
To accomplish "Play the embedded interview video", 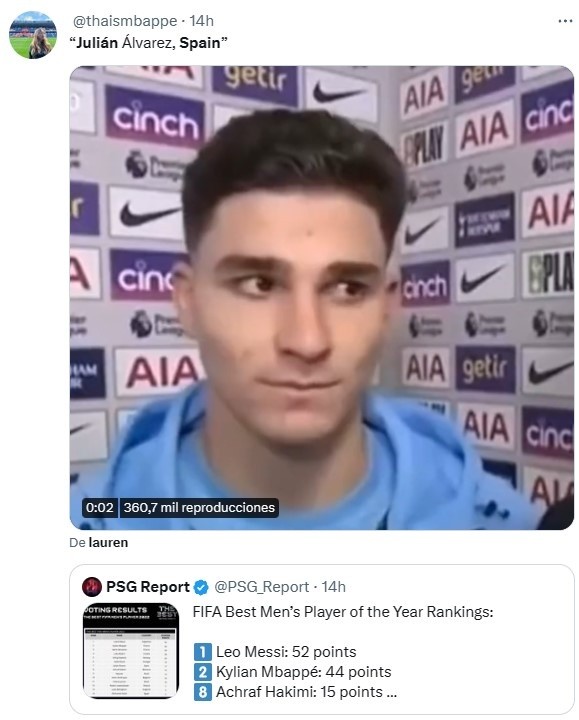I will 321,298.
